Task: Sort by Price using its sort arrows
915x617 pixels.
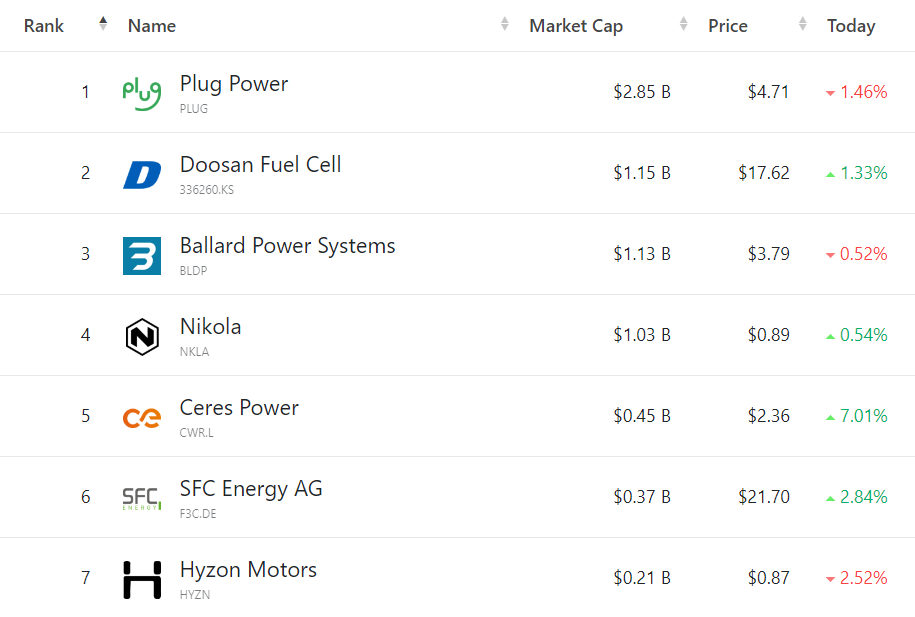Action: [803, 24]
